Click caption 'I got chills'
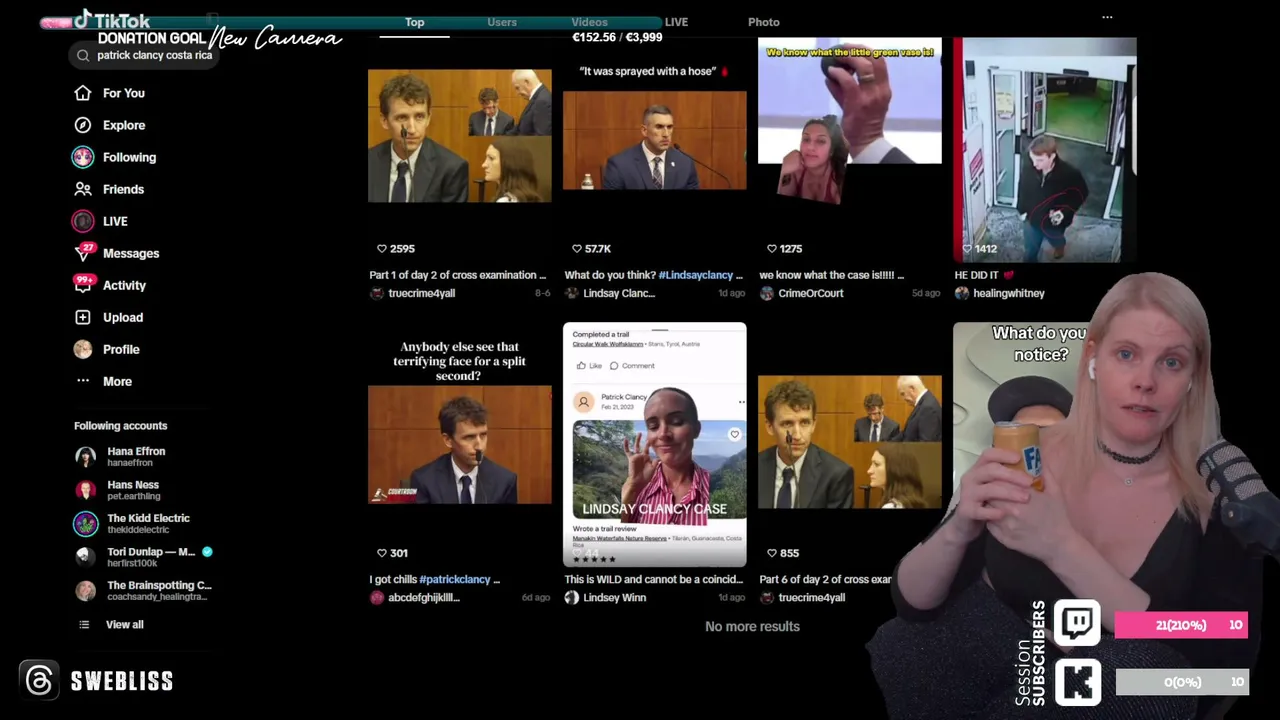The width and height of the screenshot is (1280, 720). (393, 579)
